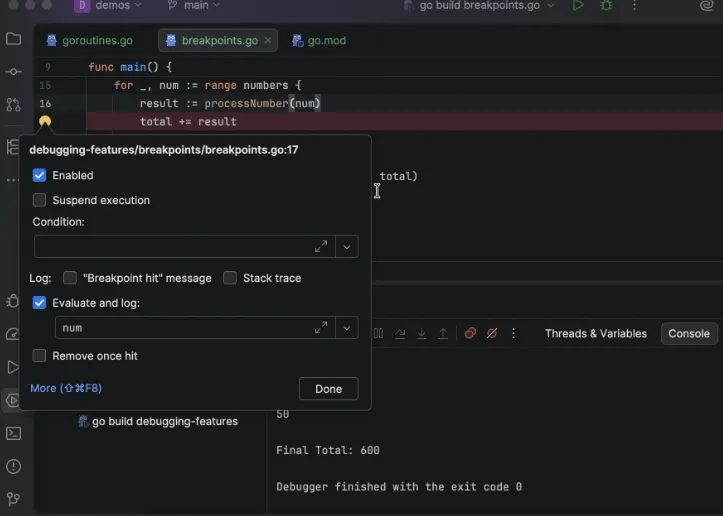Open the run configuration dropdown
Viewport: 723px width, 516px height.
[x=479, y=6]
